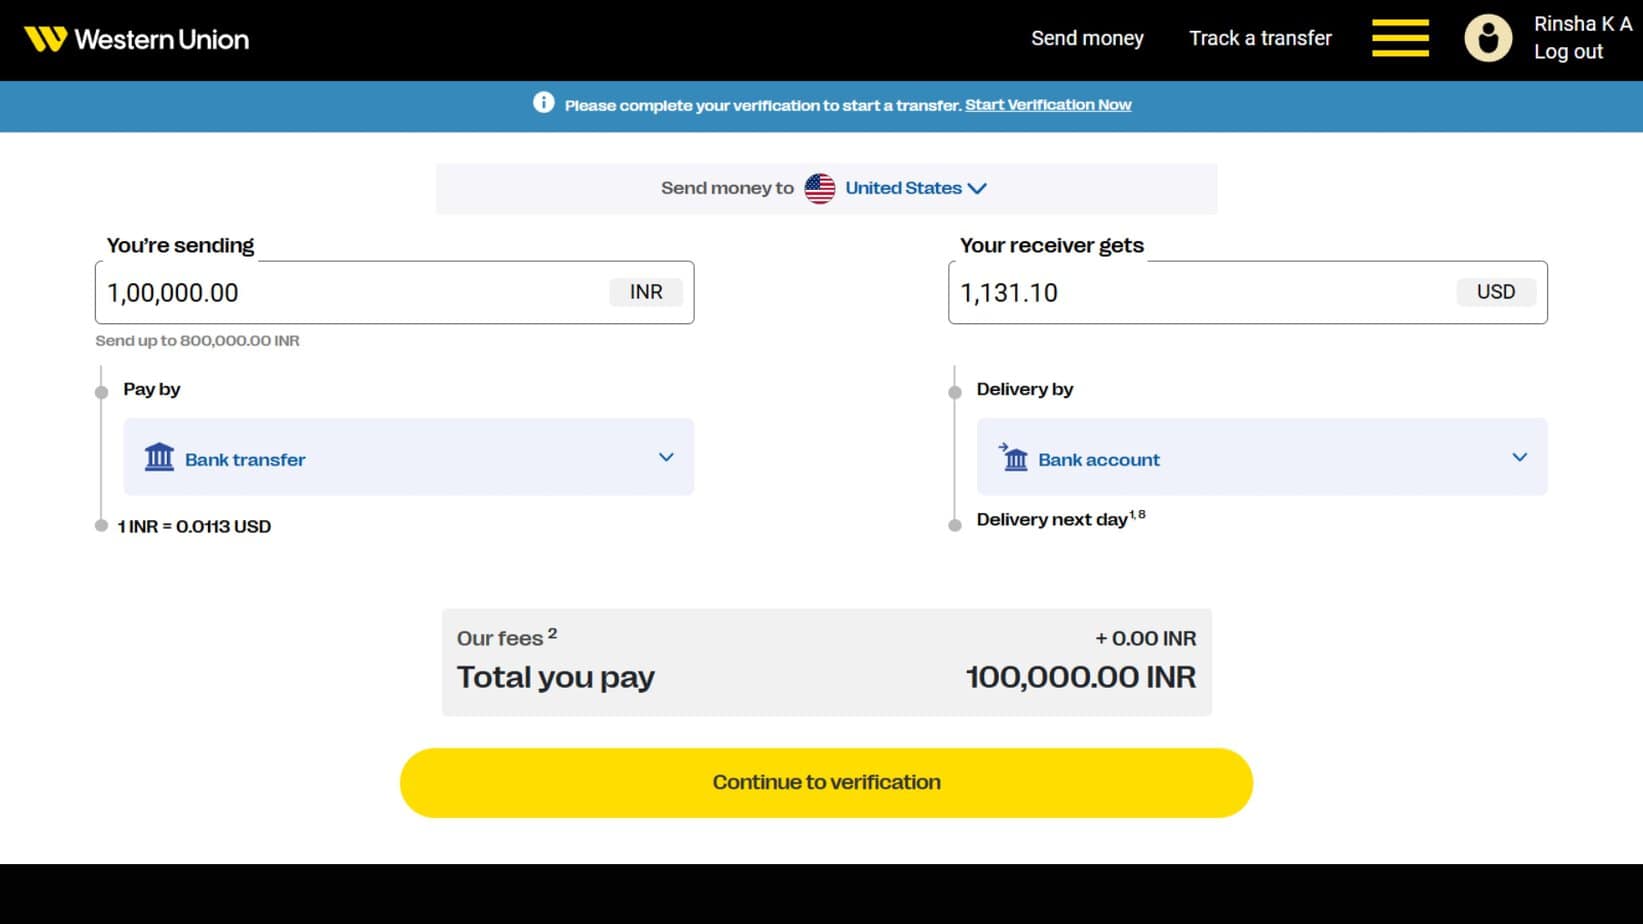Log out of the account

pos(1568,52)
